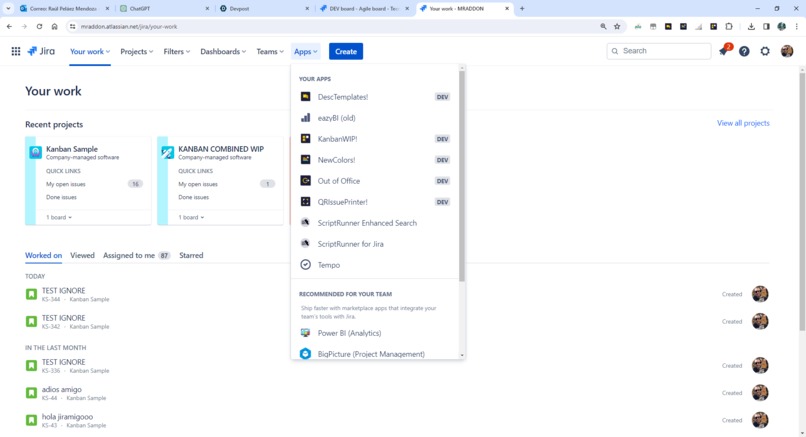Open a new browser tab
Viewport: 806px width, 437px height.
coord(522,9)
